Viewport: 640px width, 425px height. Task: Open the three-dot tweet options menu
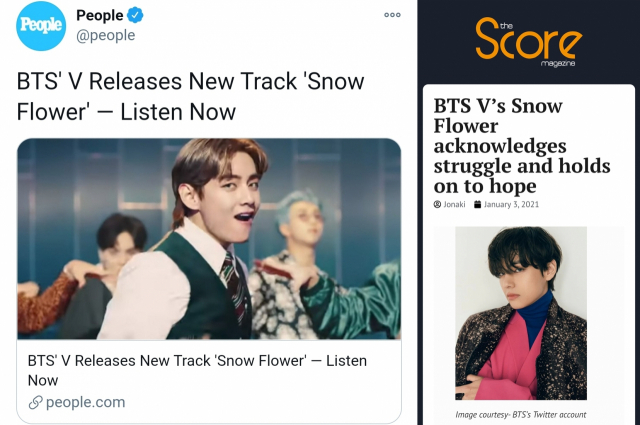392,15
